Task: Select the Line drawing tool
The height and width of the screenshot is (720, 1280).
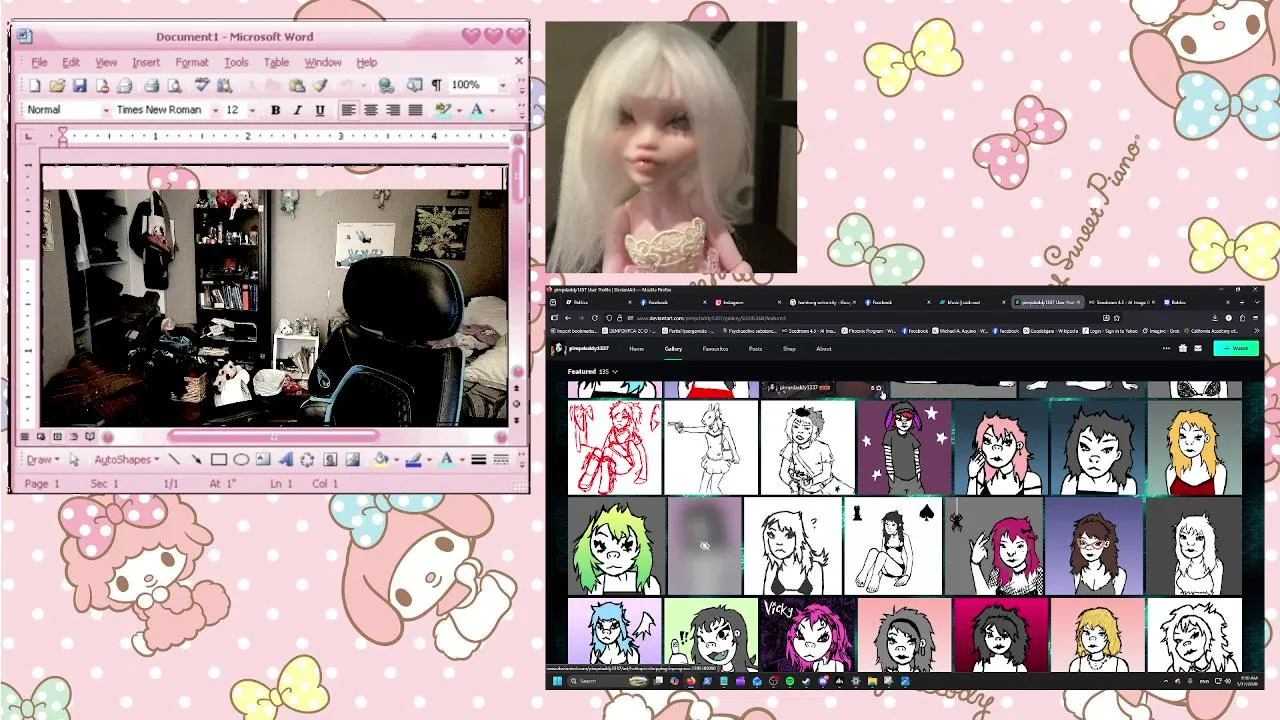Action: 174,460
